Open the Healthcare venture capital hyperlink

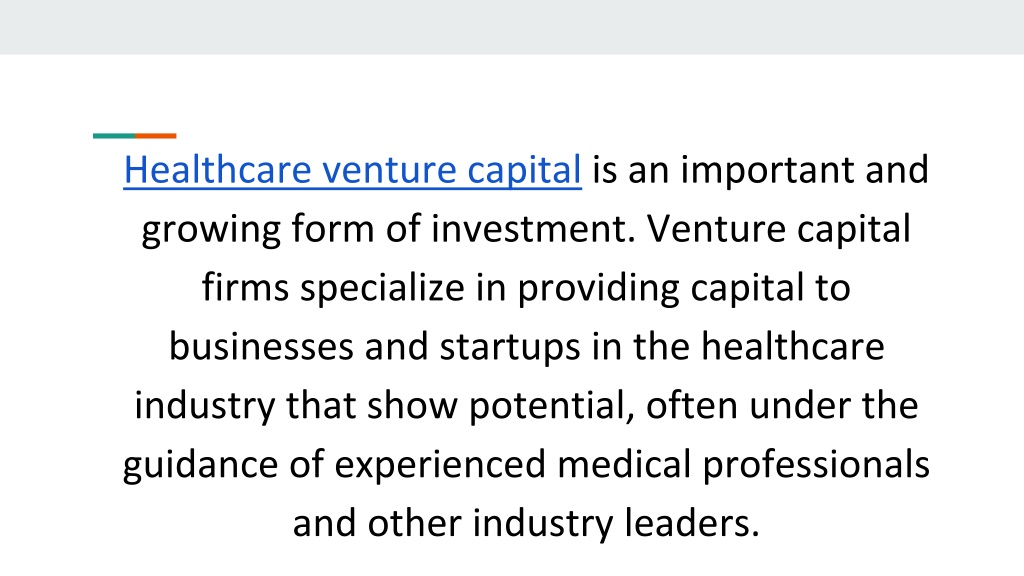tap(353, 170)
